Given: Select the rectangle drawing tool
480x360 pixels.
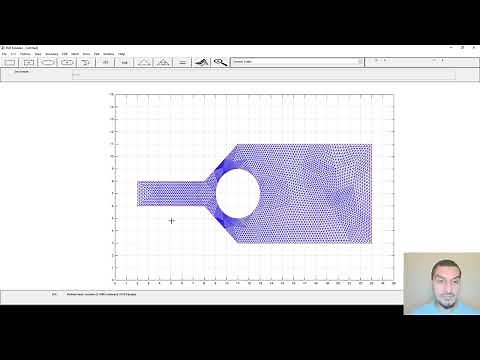Looking at the screenshot, I should pos(10,62).
